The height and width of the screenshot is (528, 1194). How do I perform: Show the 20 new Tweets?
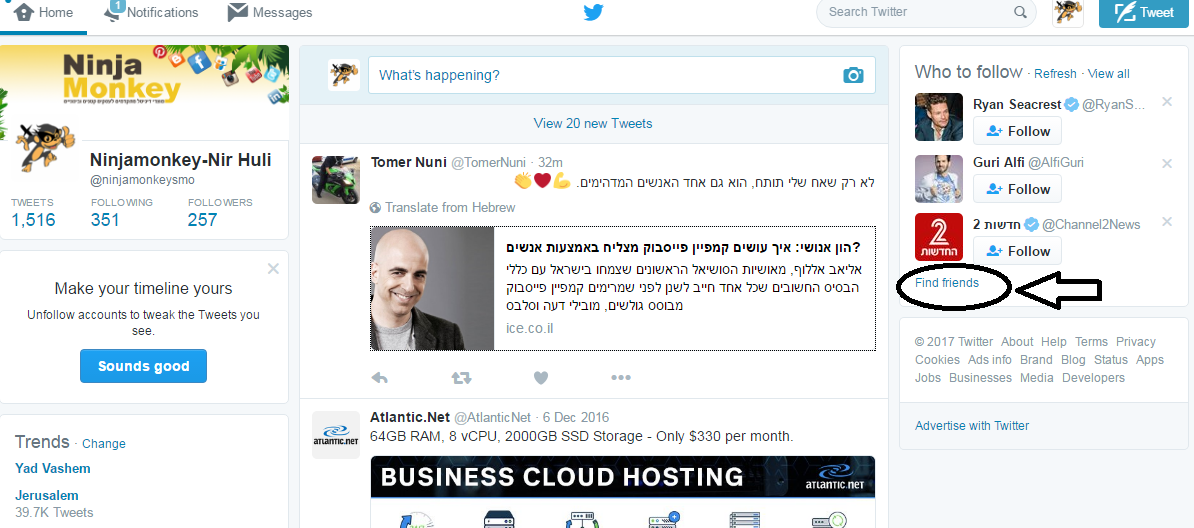[x=593, y=123]
